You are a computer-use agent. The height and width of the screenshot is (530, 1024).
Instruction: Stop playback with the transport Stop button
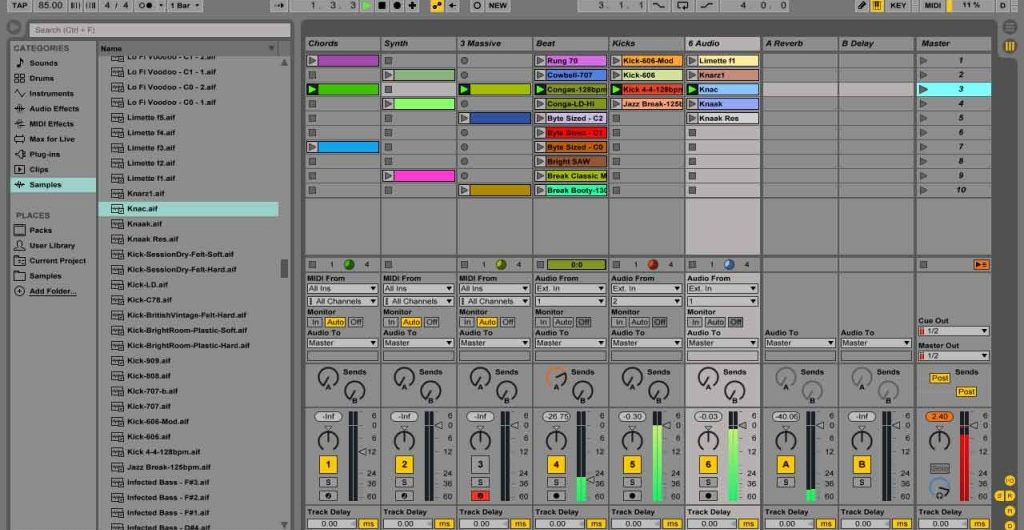(x=382, y=5)
